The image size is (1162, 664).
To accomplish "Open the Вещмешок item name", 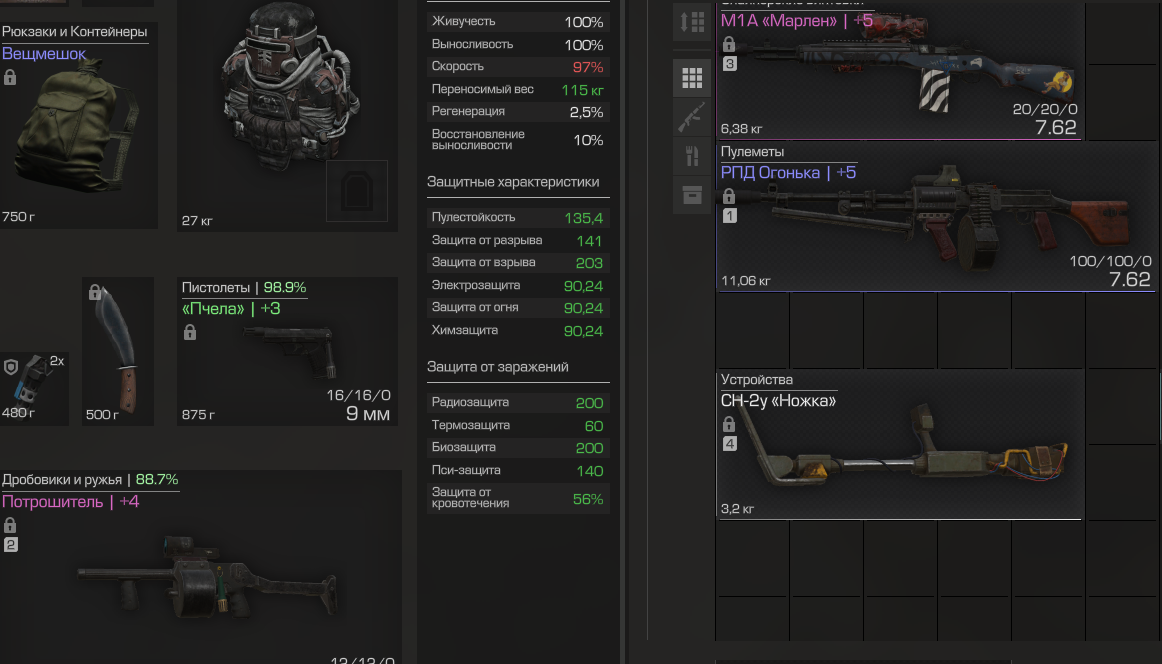I will [44, 53].
